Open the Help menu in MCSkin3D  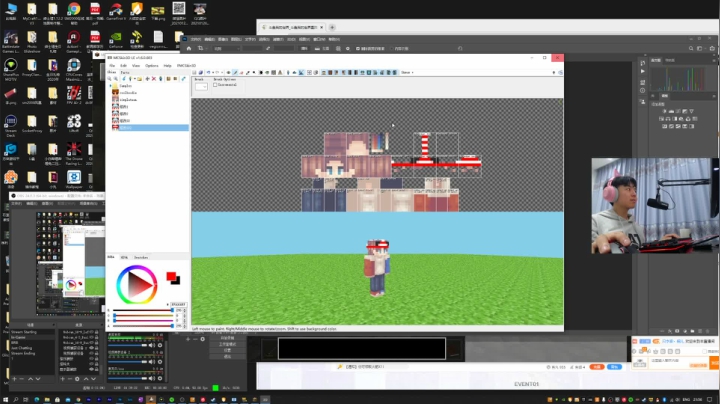(168, 66)
